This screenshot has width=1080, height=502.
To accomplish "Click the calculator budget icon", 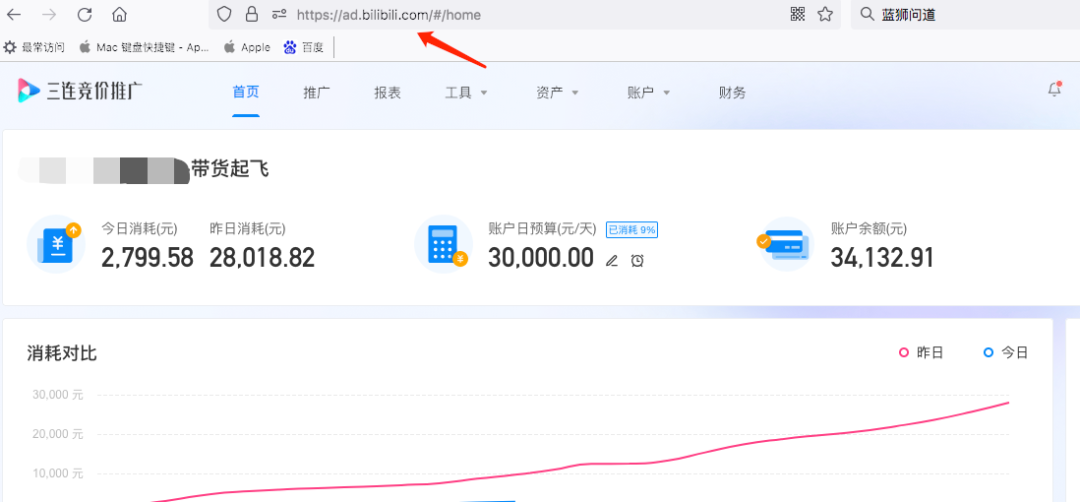I will tap(444, 244).
